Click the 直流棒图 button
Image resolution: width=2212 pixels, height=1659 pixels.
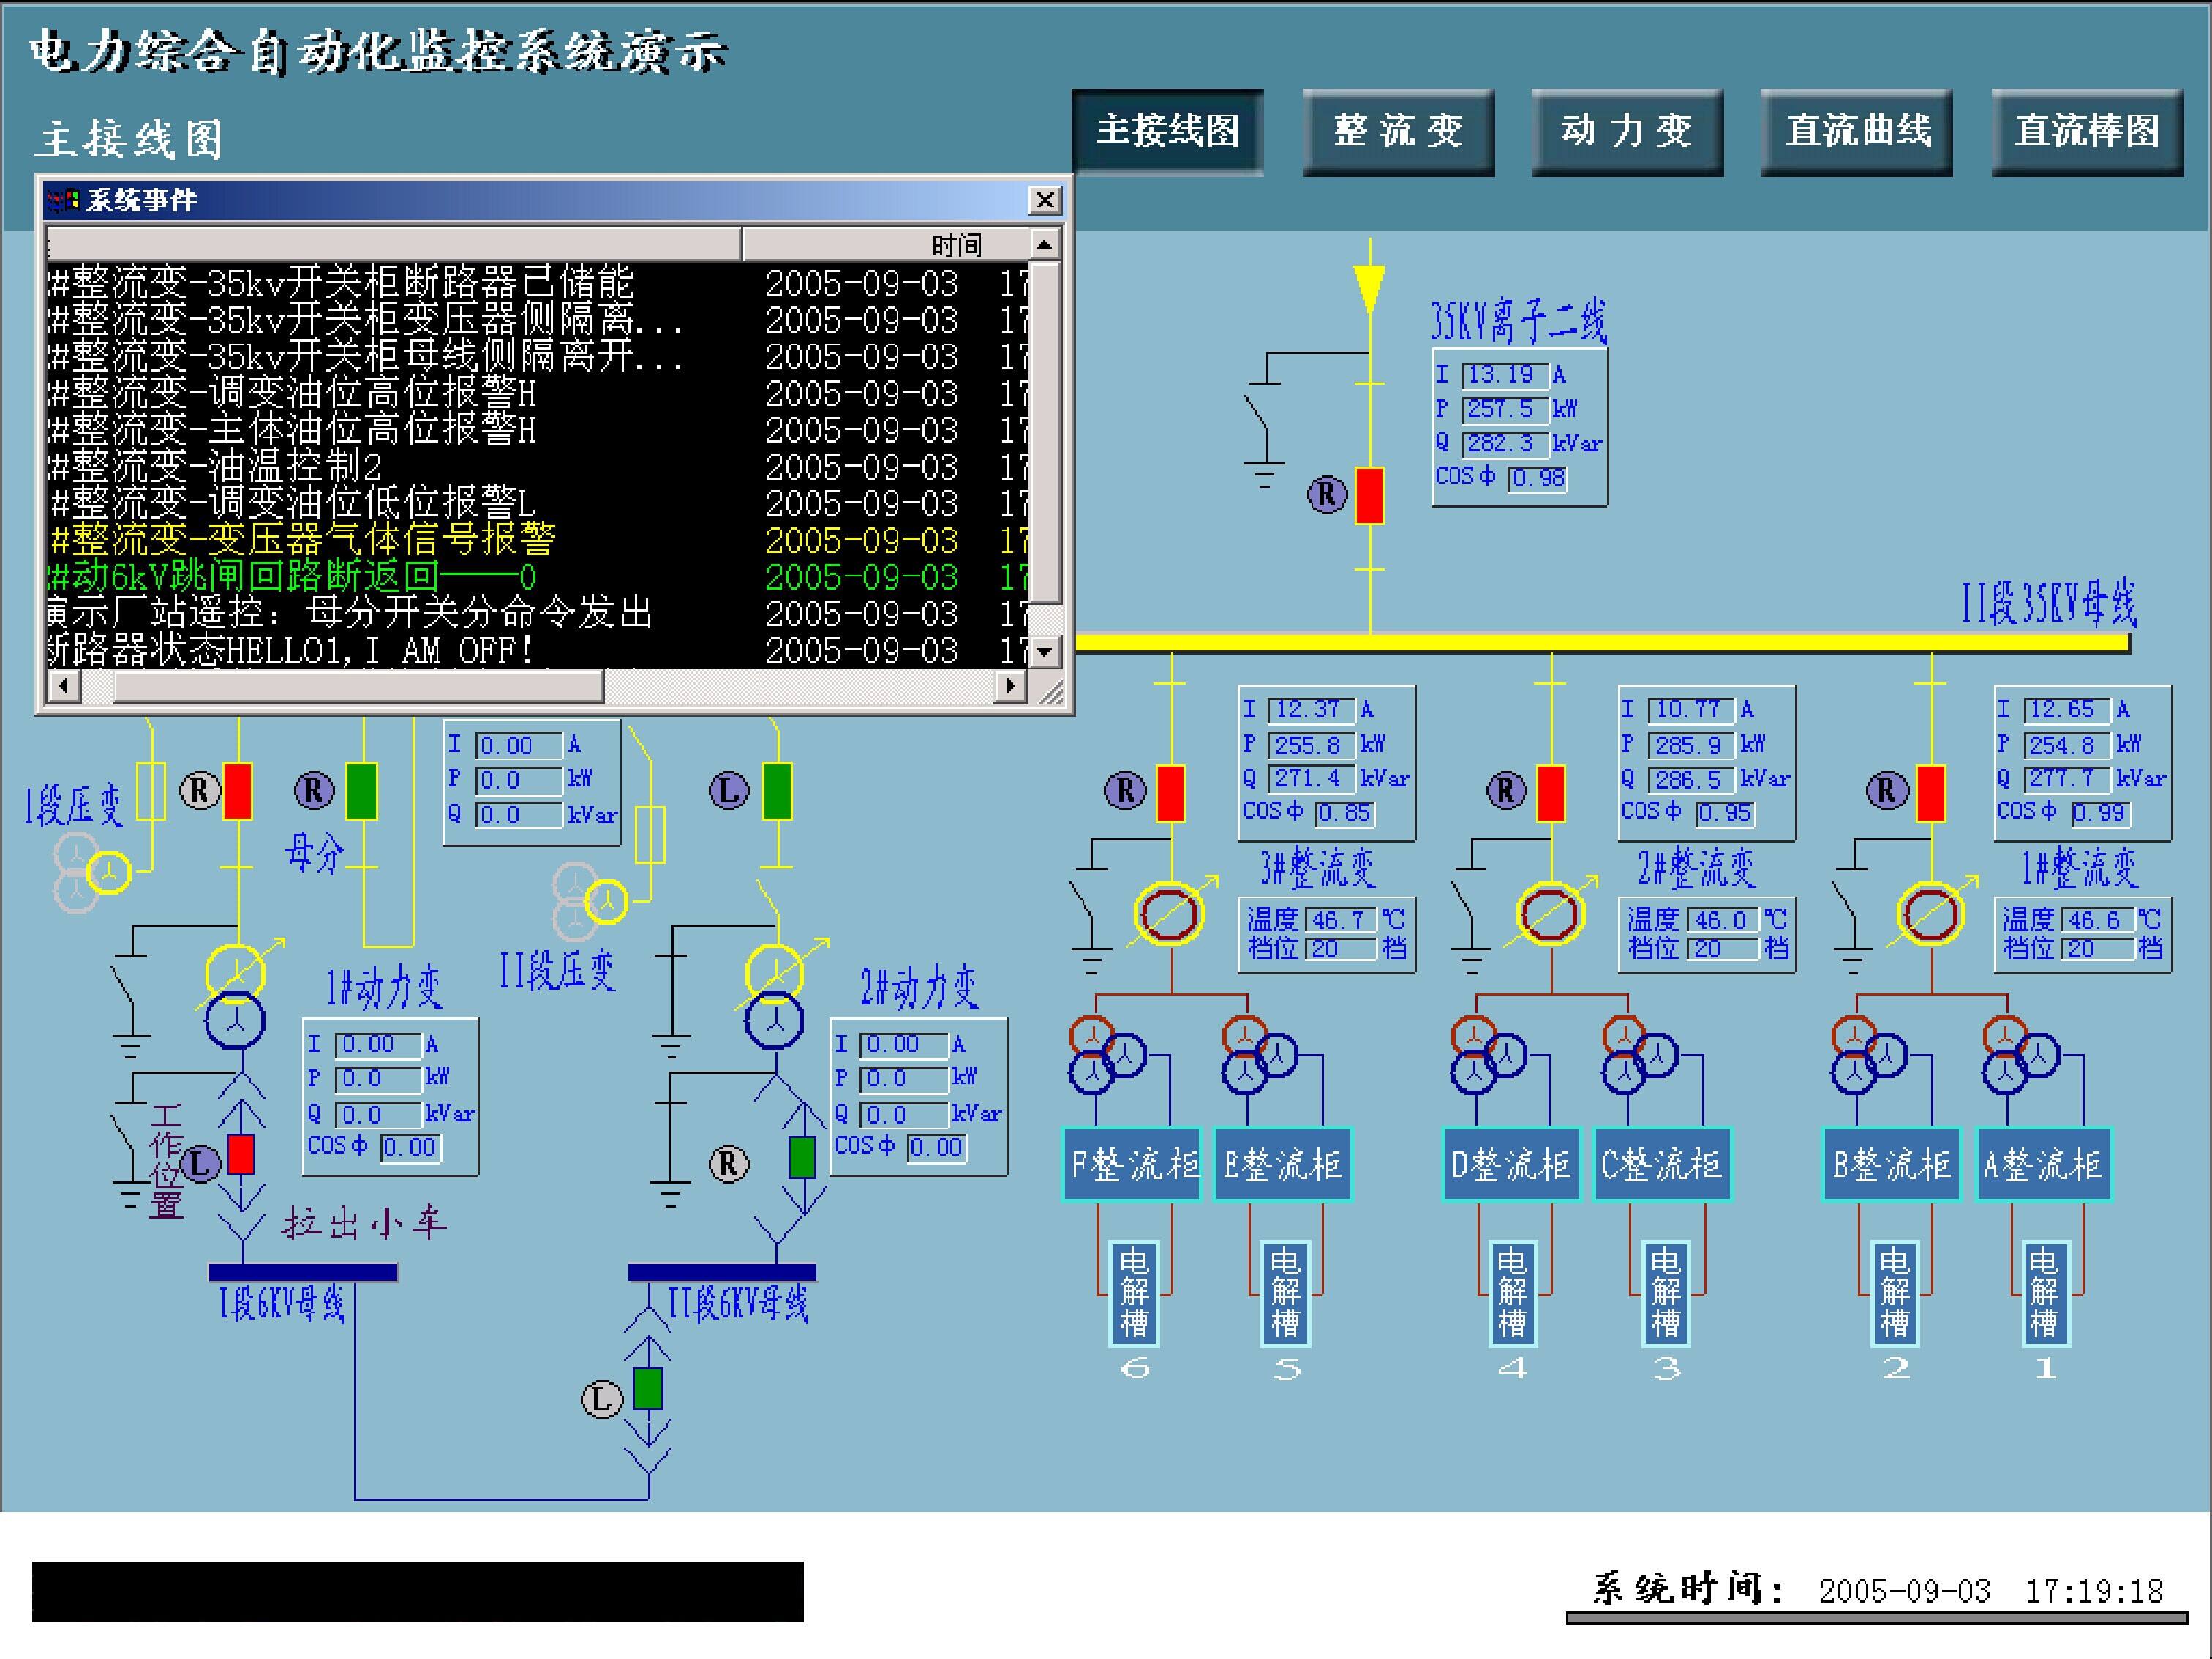(2081, 126)
